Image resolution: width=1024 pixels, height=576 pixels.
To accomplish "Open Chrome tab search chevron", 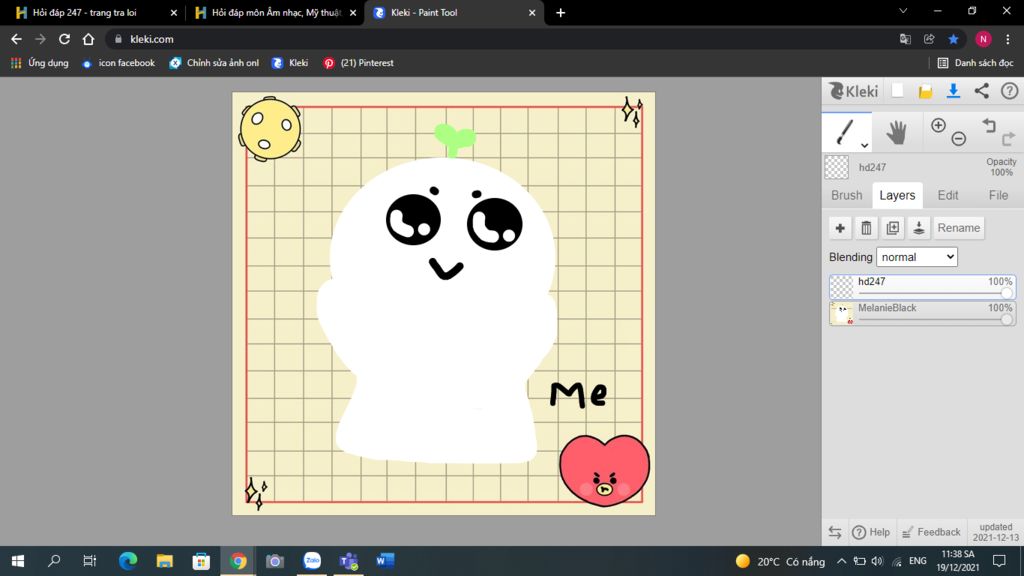I will (x=903, y=11).
